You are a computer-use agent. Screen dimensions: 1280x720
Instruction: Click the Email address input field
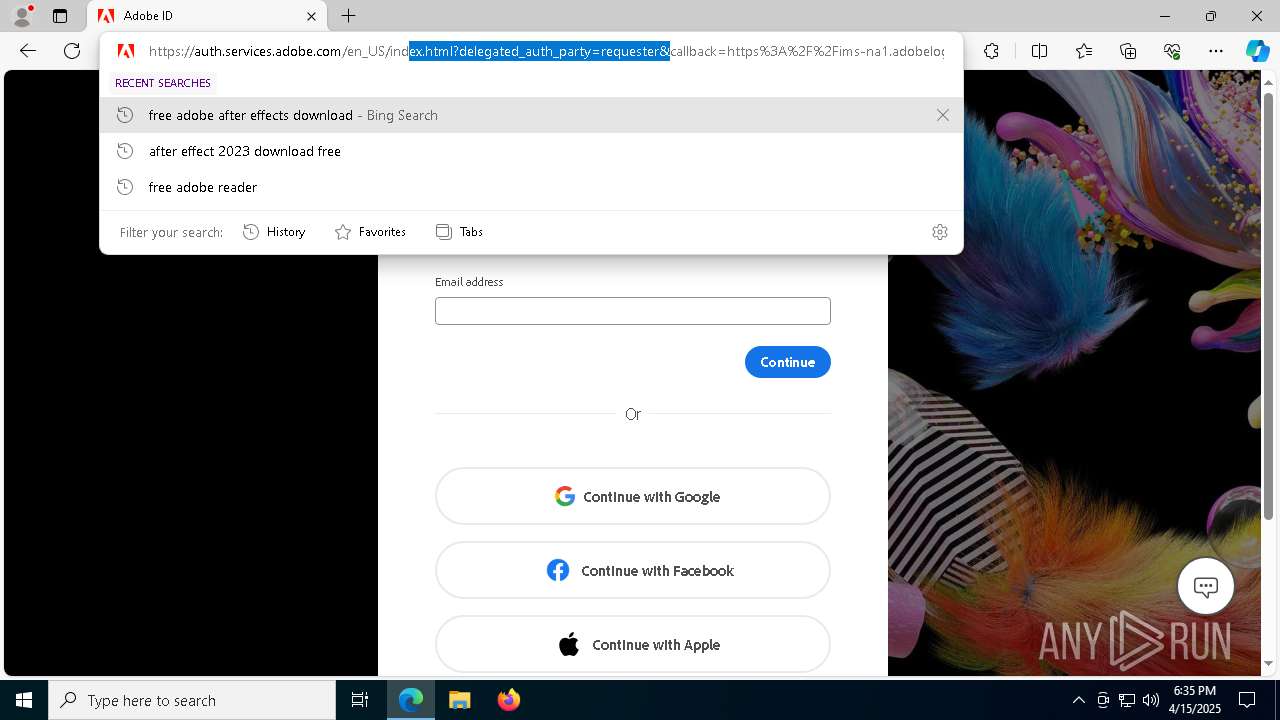point(633,311)
